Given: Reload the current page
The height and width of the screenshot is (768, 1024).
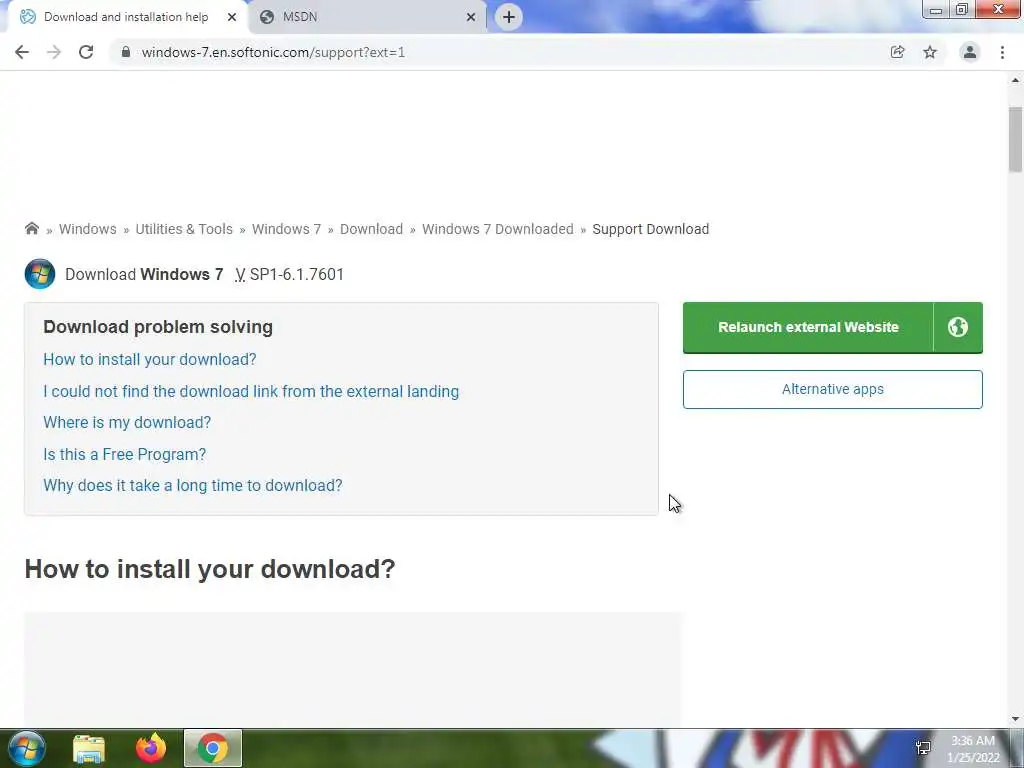Looking at the screenshot, I should point(86,52).
